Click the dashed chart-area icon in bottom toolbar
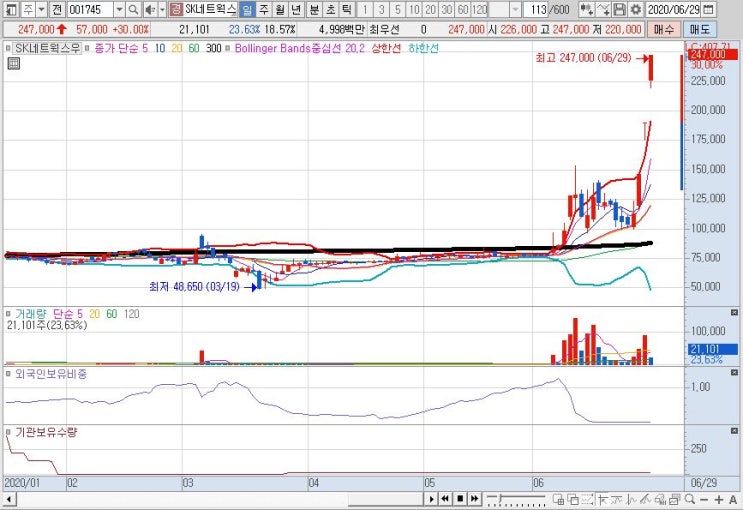 click(x=588, y=499)
